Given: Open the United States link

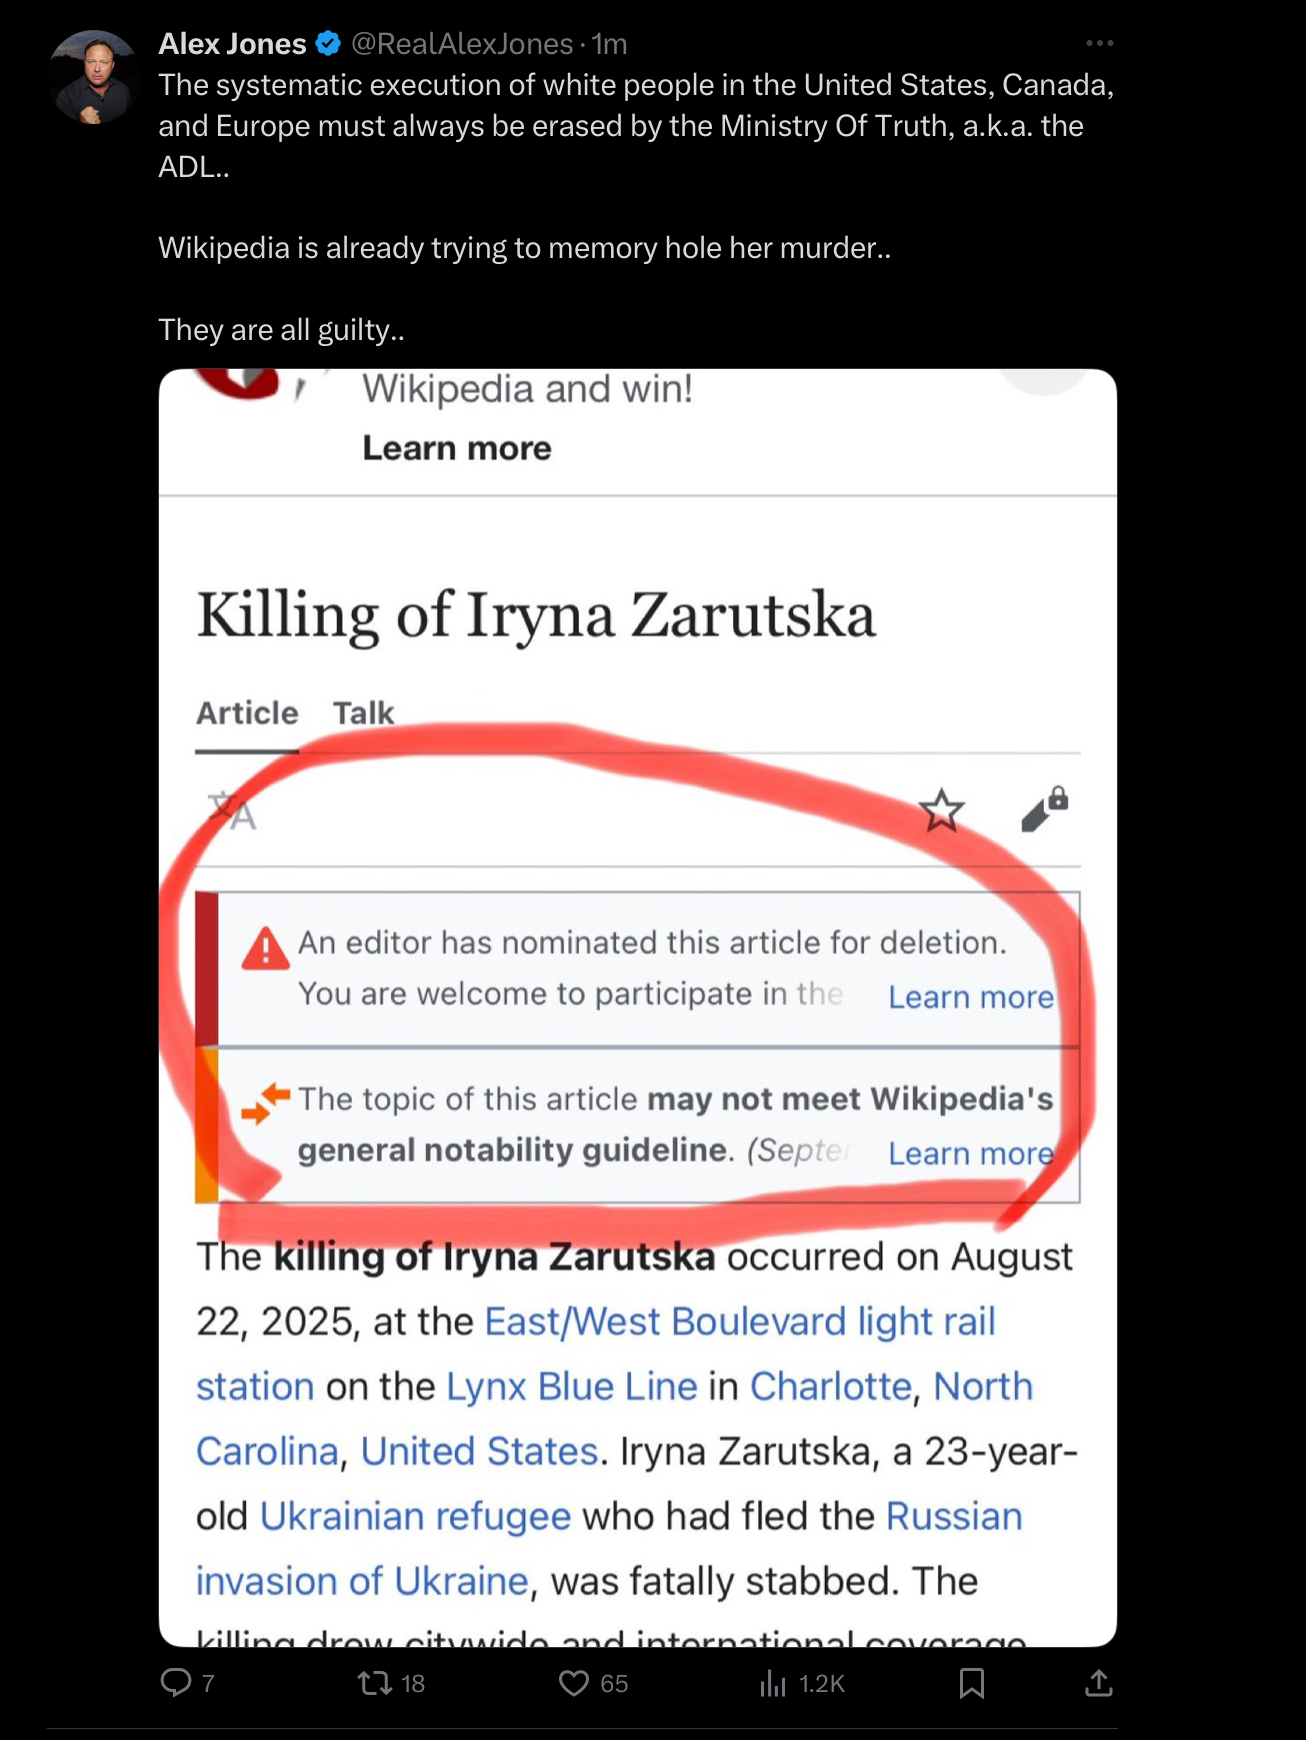Looking at the screenshot, I should [479, 1451].
